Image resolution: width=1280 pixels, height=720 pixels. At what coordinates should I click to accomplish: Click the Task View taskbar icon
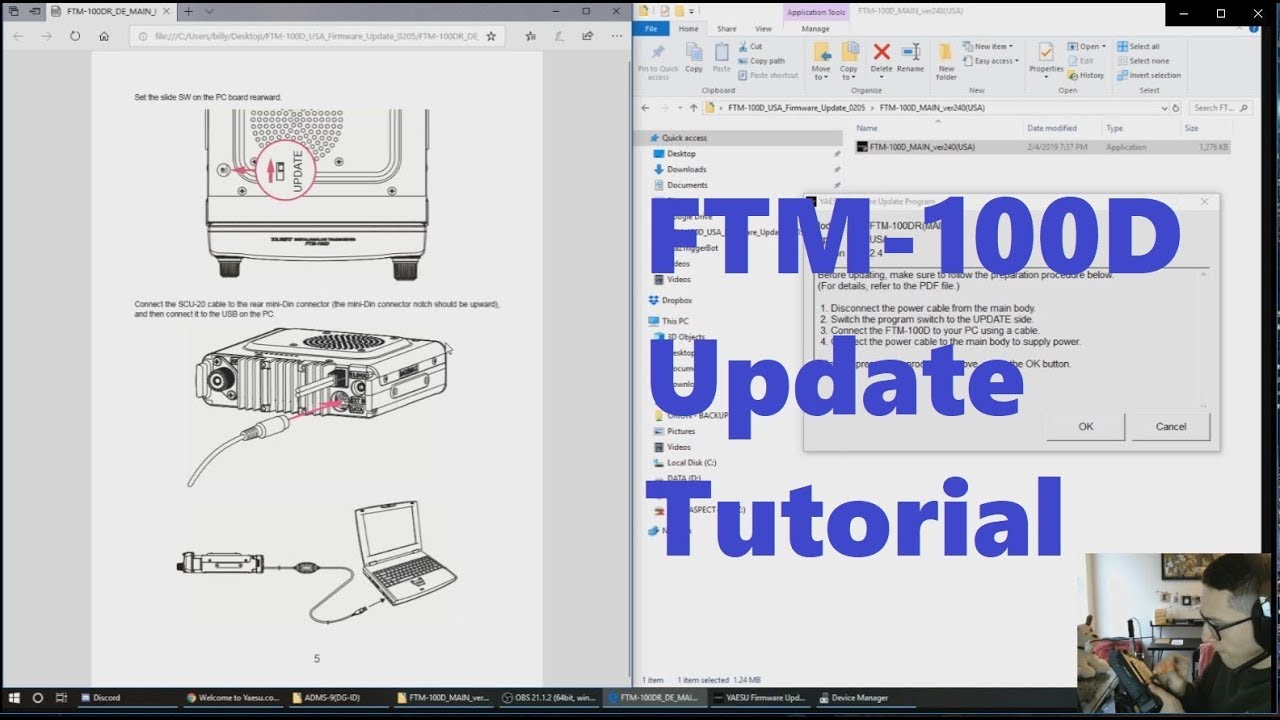point(61,697)
